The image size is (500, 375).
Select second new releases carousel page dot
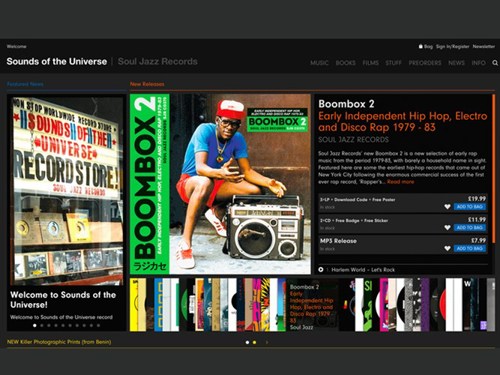coord(254,342)
